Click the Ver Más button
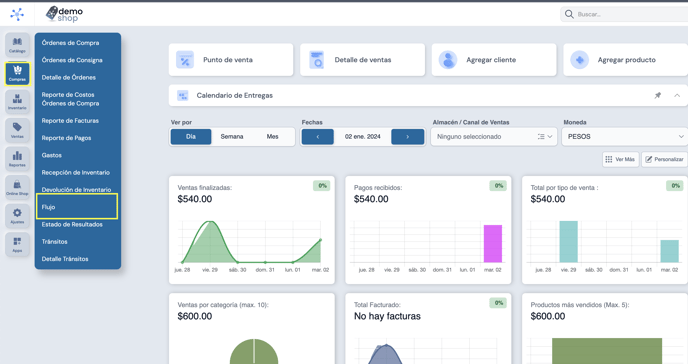The height and width of the screenshot is (364, 688). click(x=620, y=160)
